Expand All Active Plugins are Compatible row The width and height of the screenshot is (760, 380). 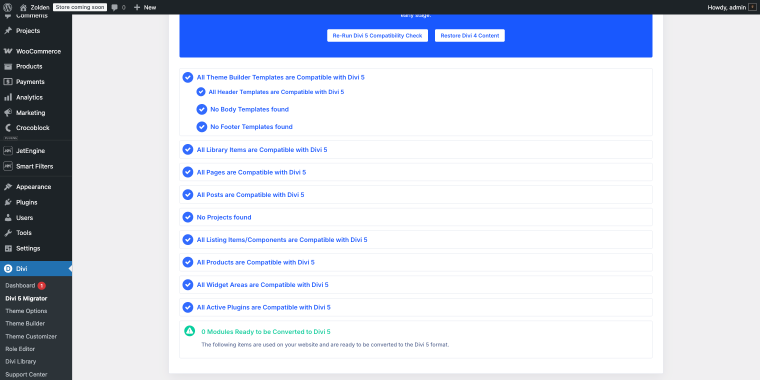pyautogui.click(x=416, y=307)
